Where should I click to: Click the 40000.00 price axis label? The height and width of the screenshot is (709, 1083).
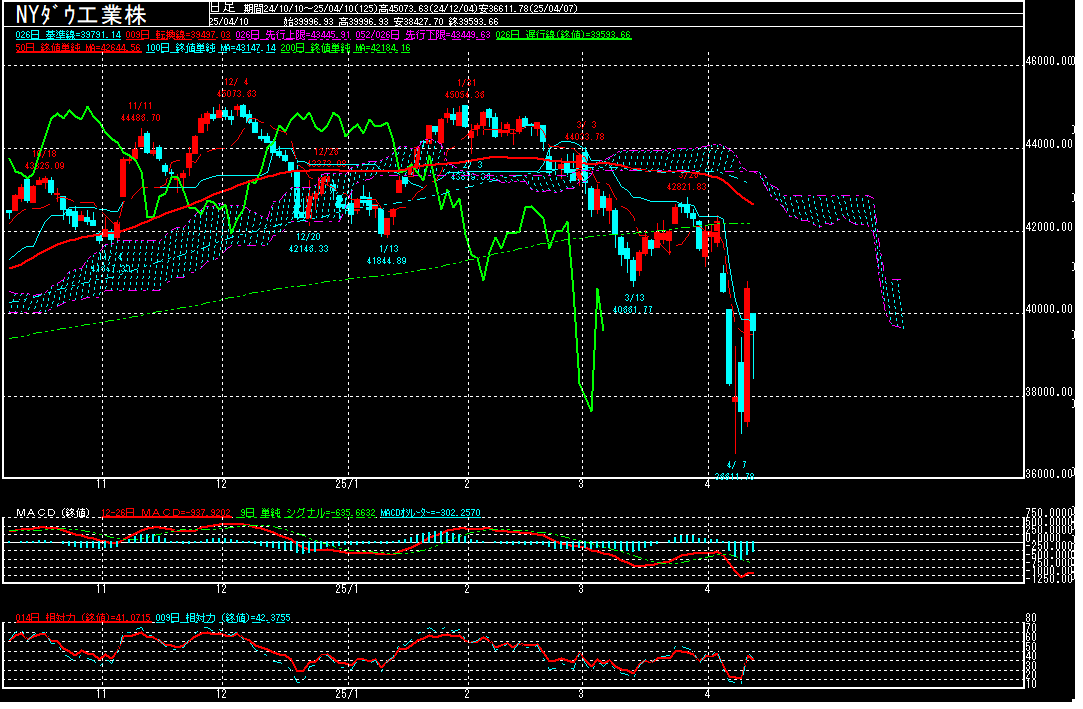point(1050,309)
